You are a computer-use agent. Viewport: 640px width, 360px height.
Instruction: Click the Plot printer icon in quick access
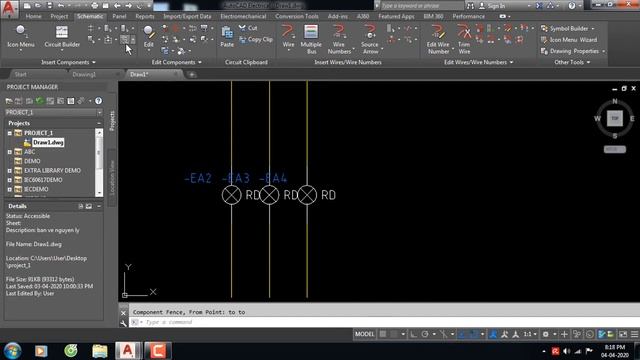point(95,6)
